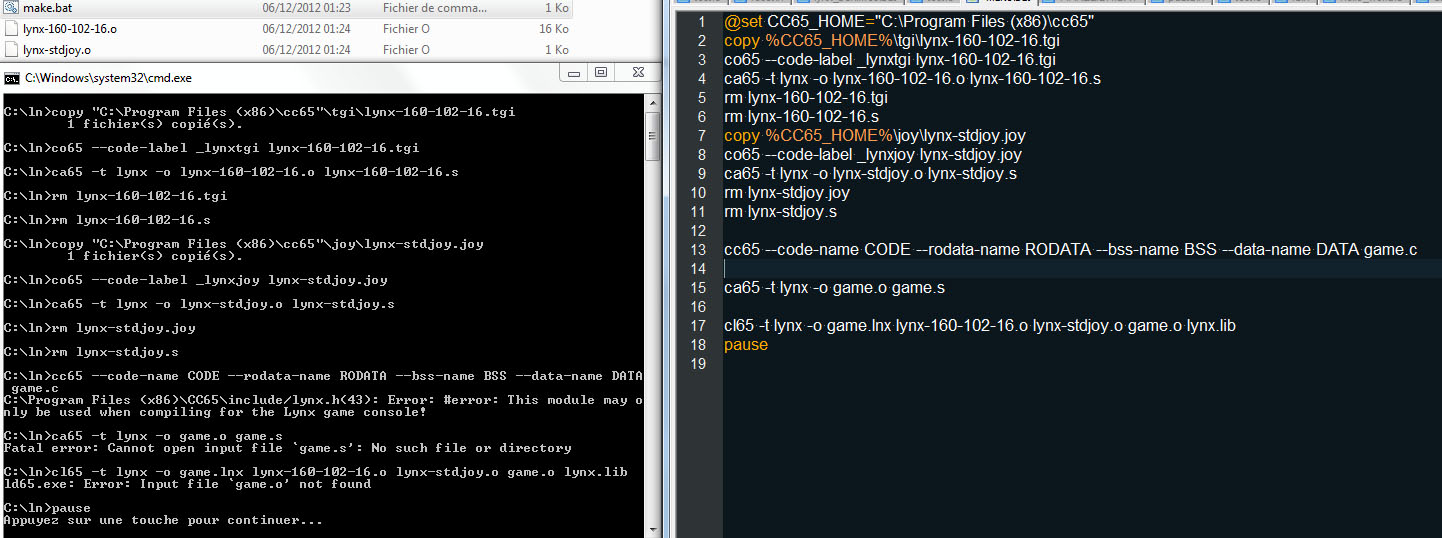Place cursor on the 'pause' command line
This screenshot has width=1442, height=538.
746,345
